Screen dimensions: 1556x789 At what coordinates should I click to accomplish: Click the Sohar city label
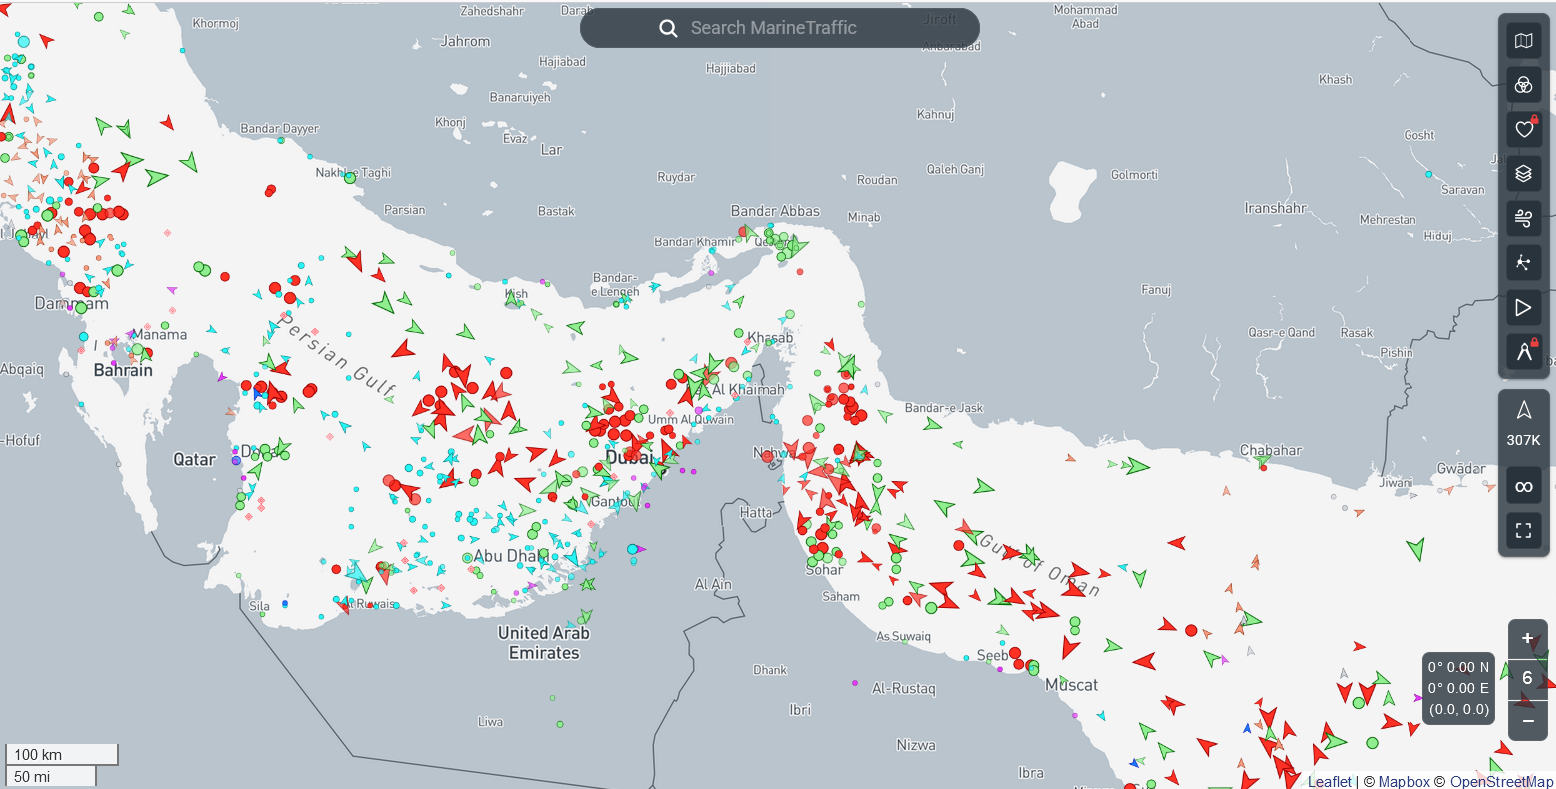(x=824, y=570)
